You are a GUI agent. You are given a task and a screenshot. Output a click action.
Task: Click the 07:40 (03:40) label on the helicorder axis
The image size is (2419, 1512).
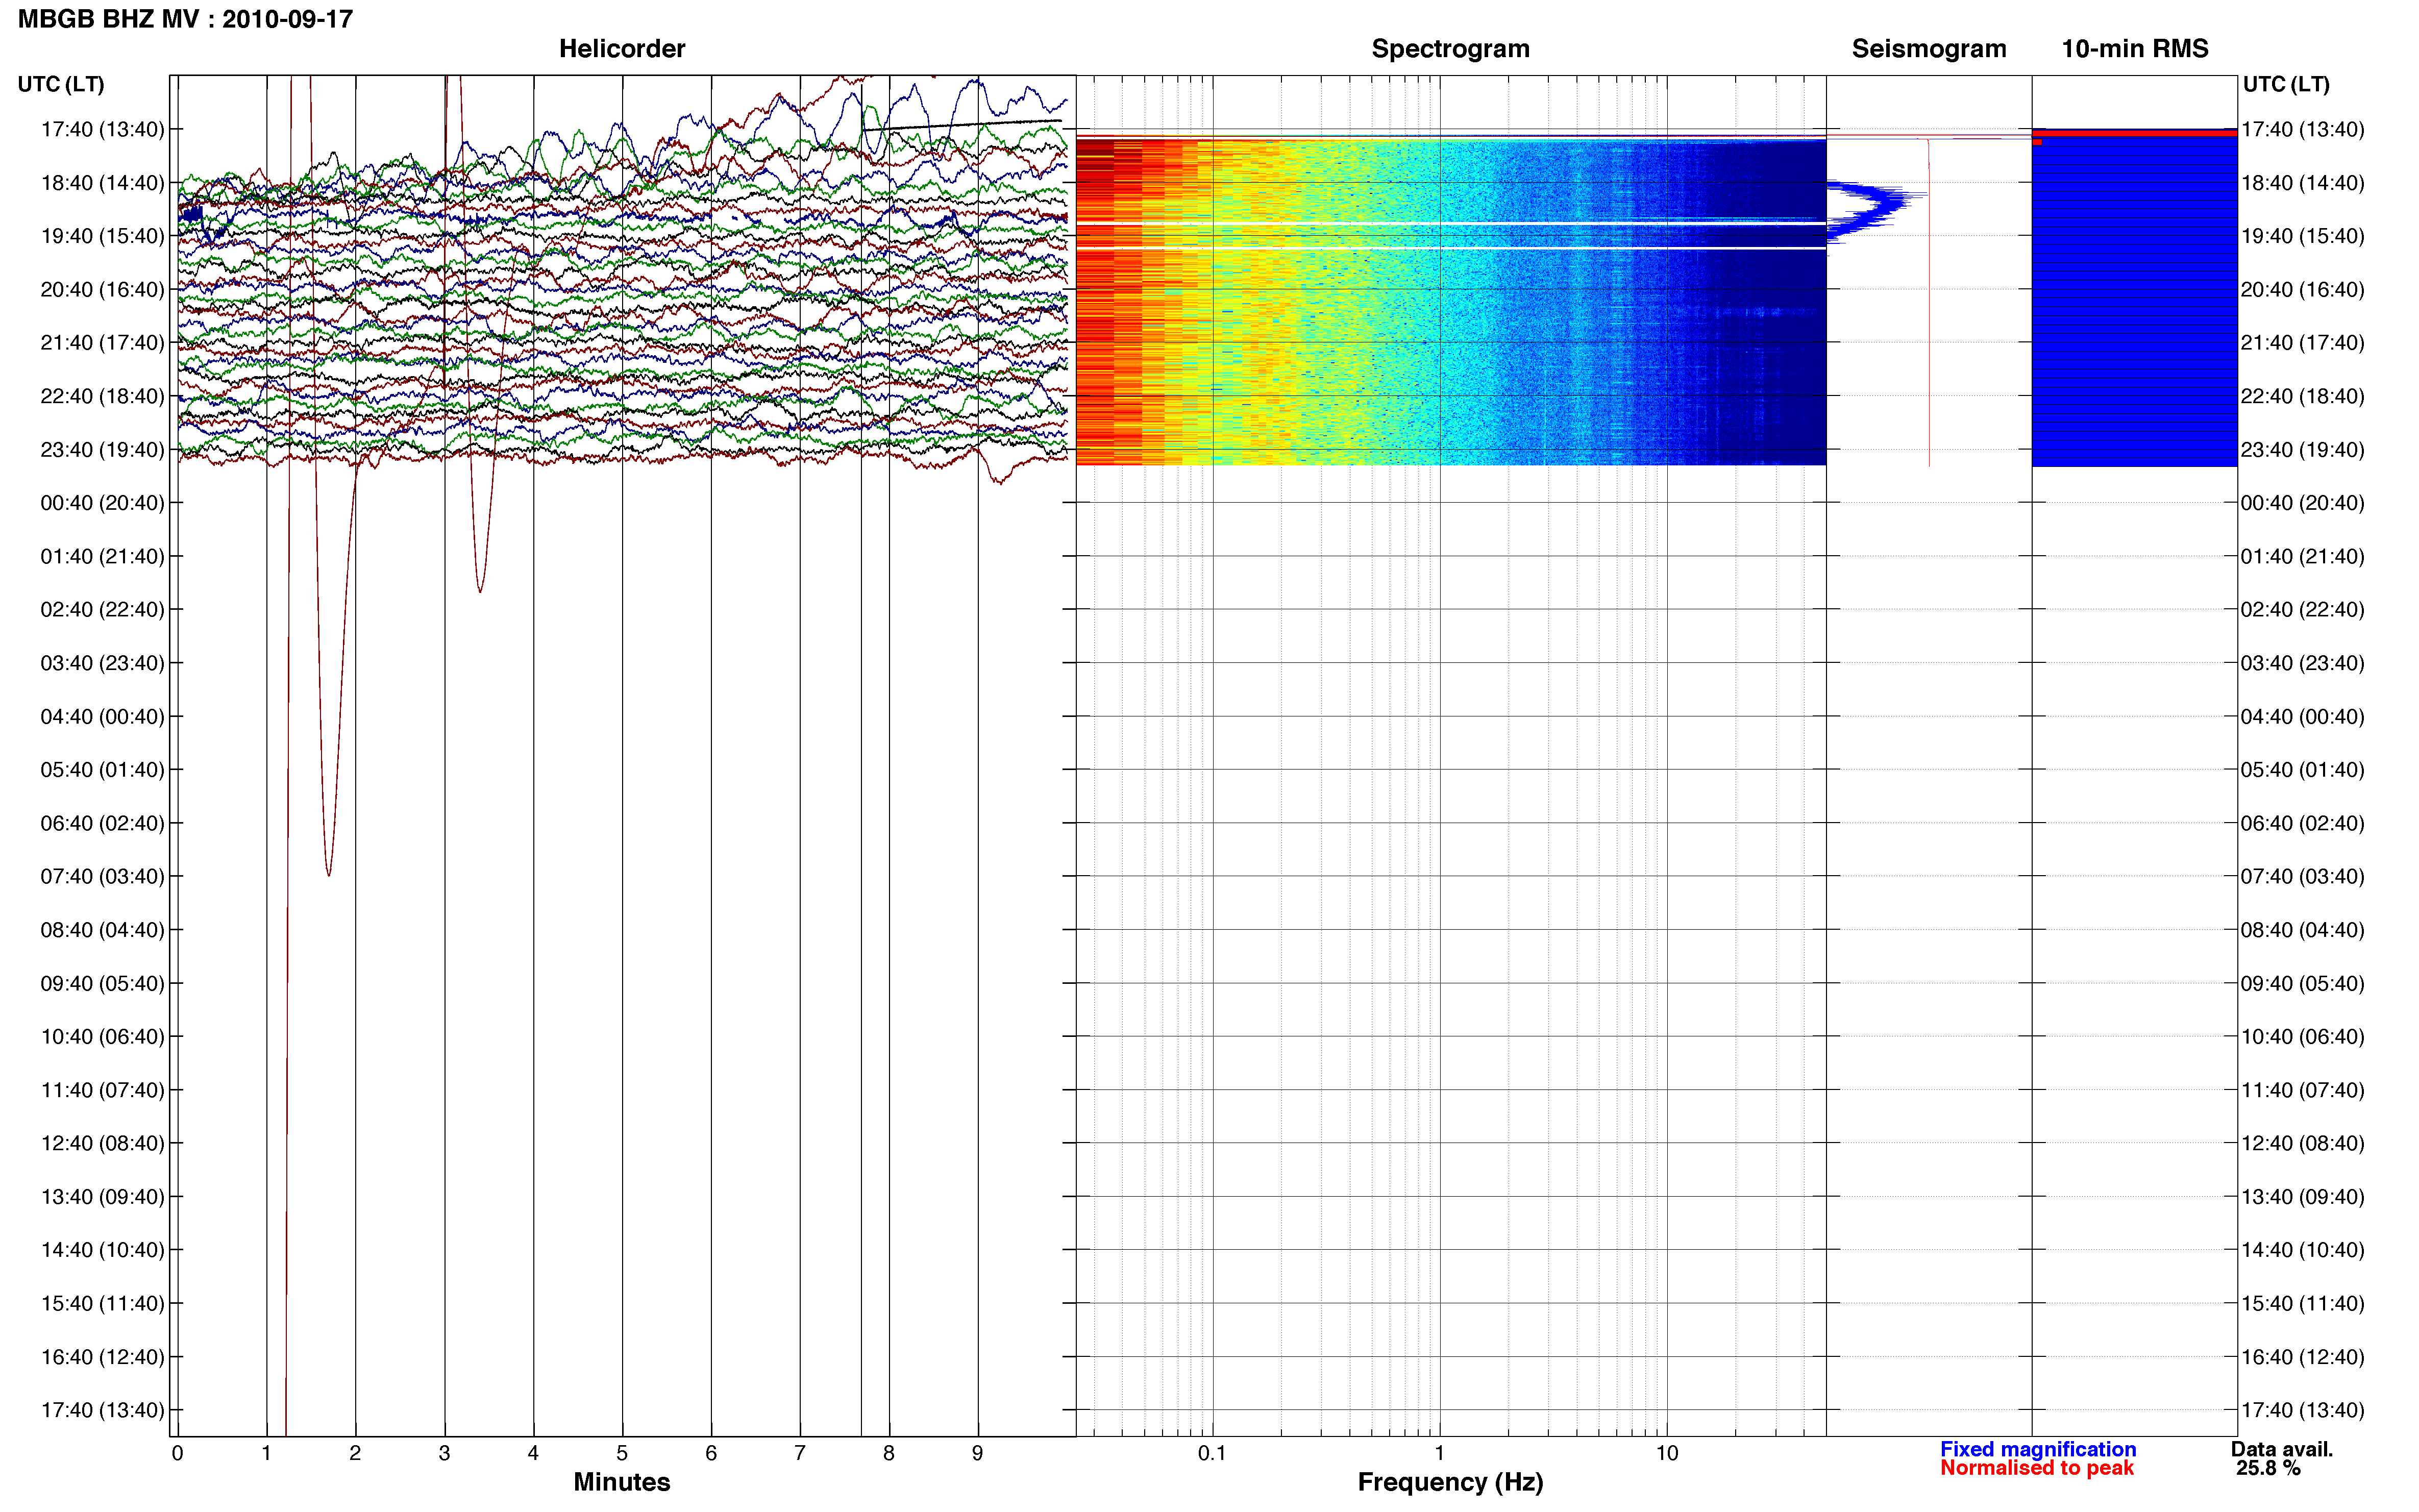click(102, 876)
